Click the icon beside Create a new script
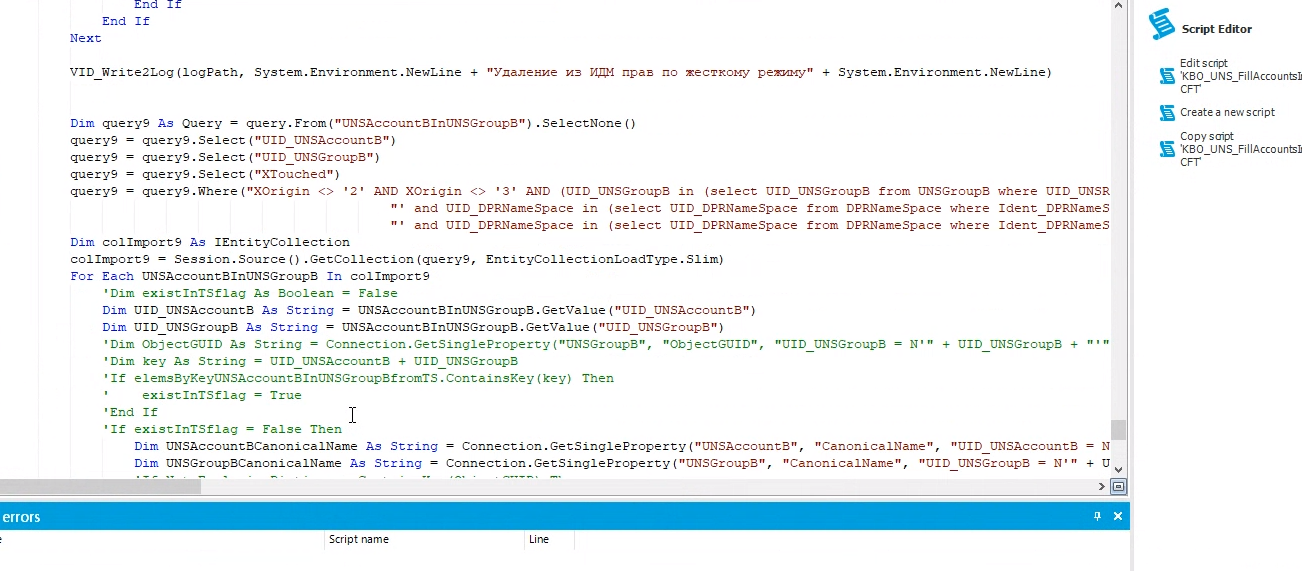The height and width of the screenshot is (571, 1302). (x=1166, y=113)
